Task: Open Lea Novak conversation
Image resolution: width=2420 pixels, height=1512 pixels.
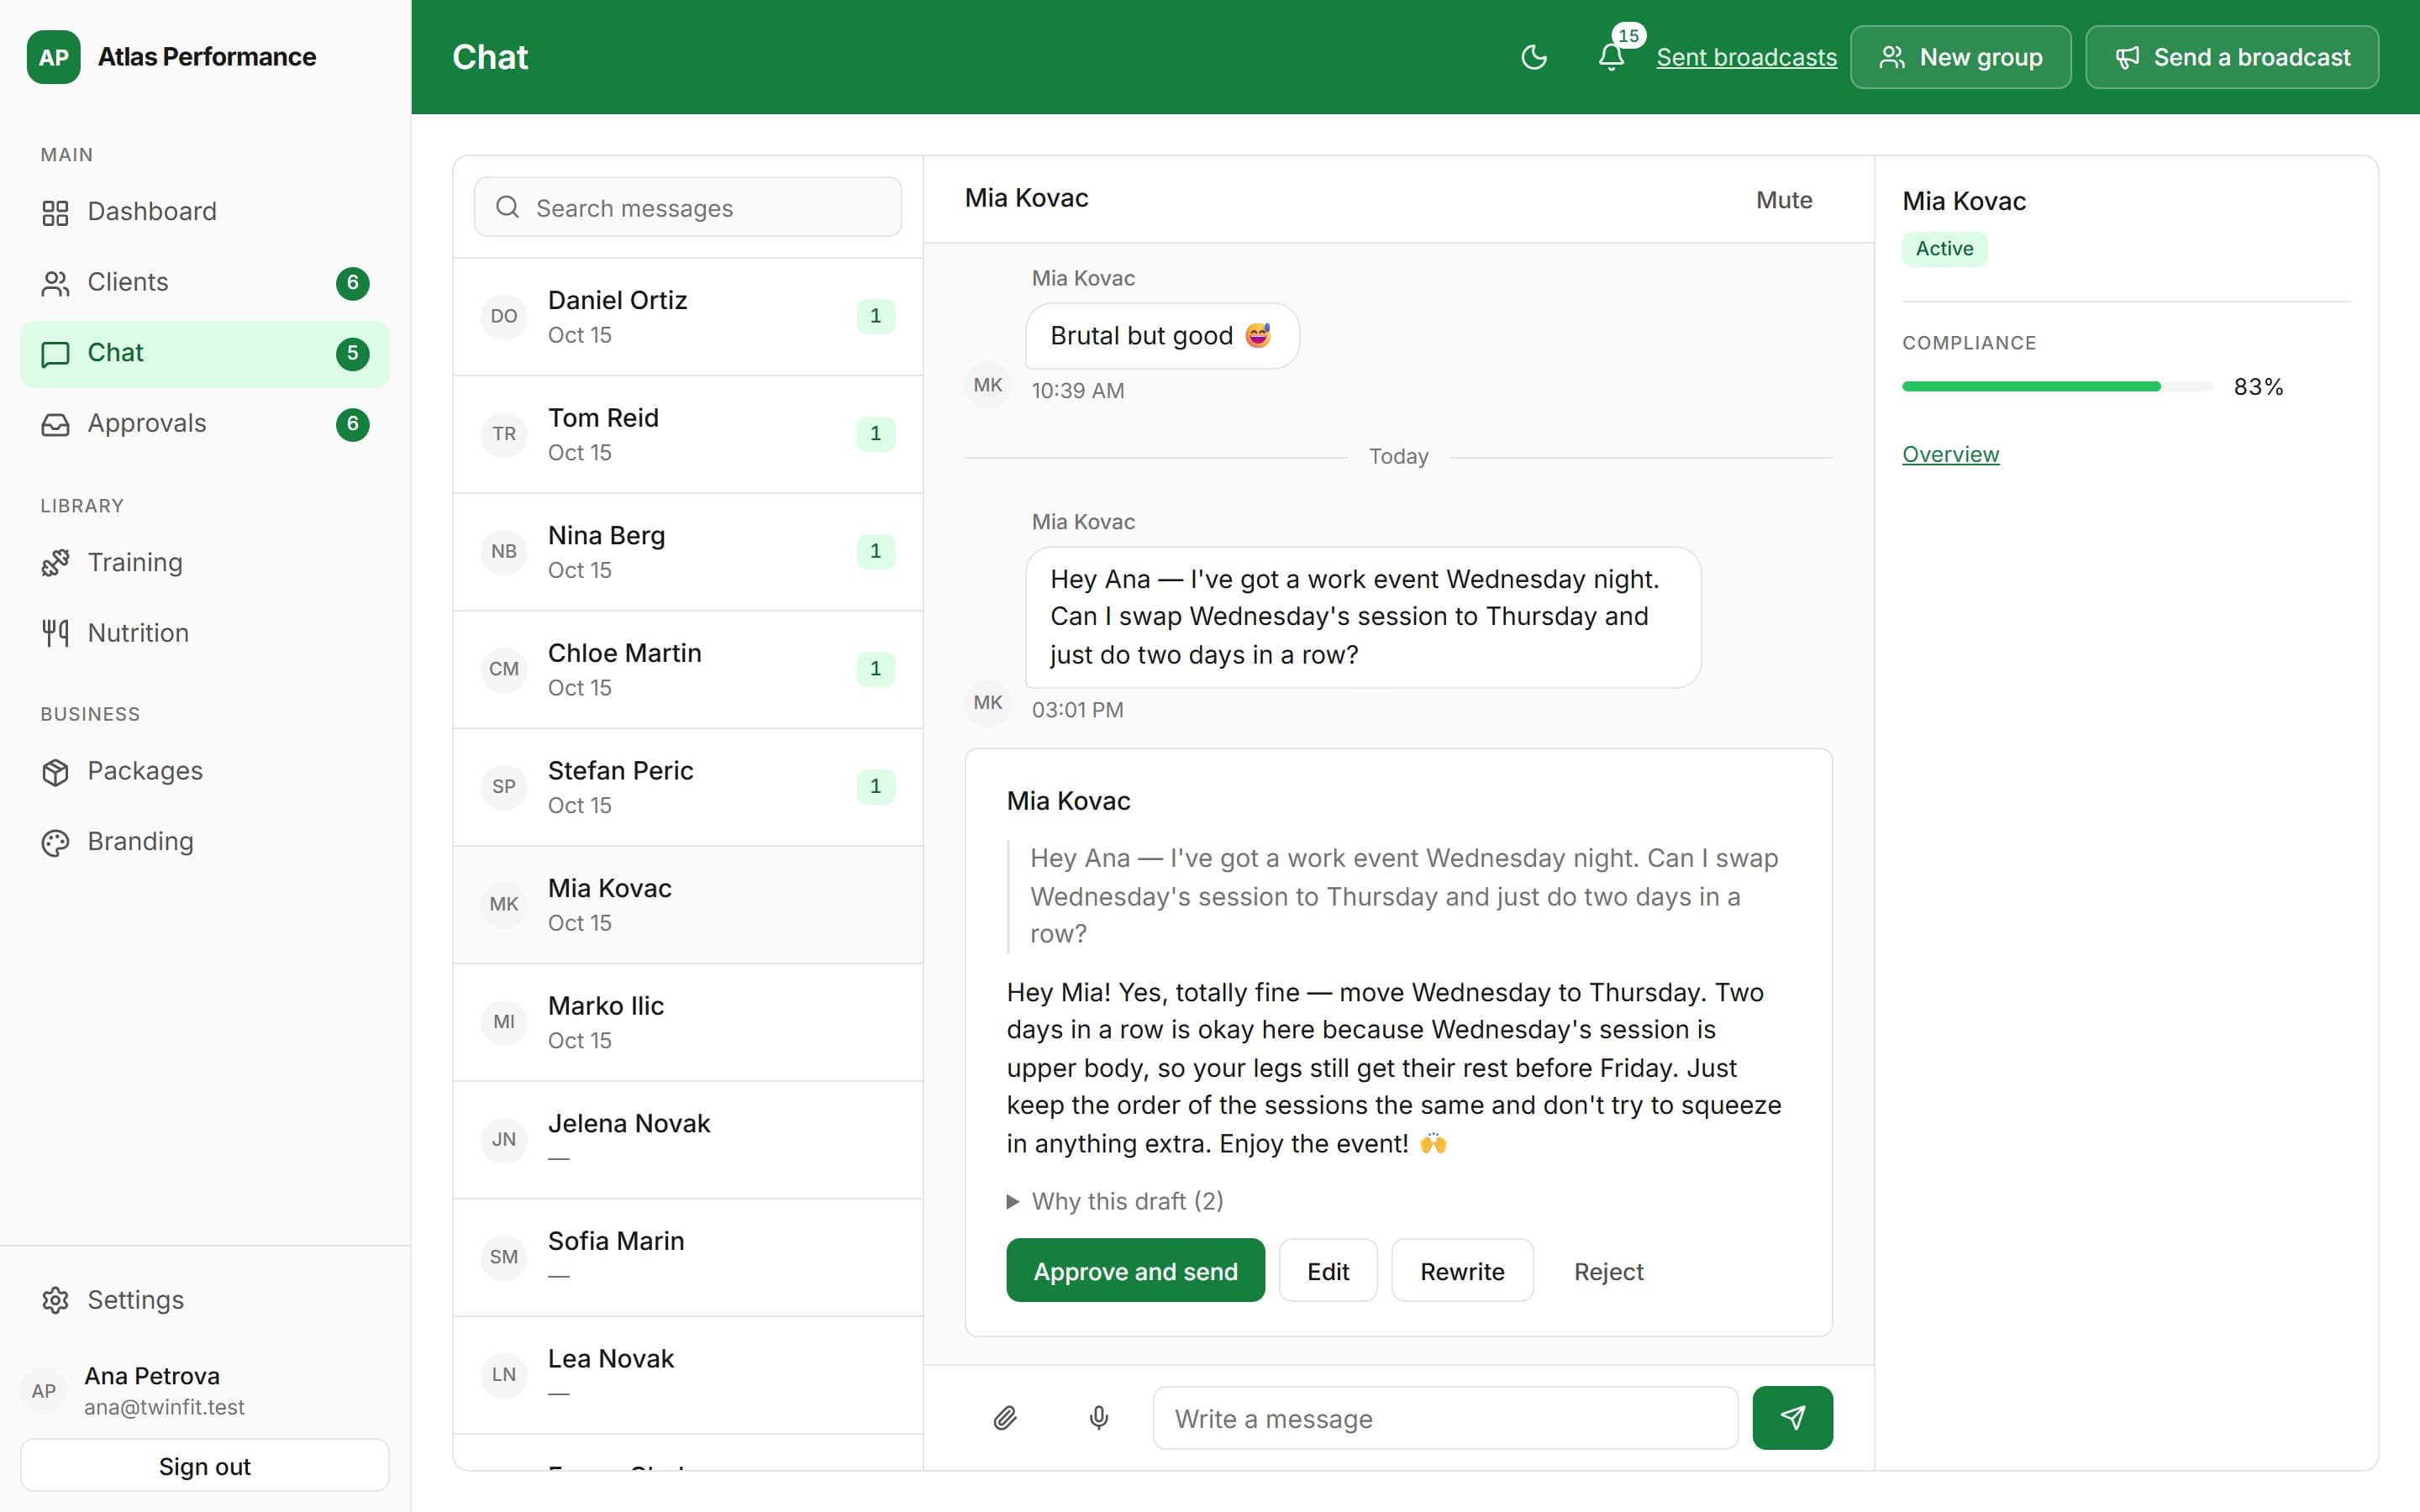Action: tap(688, 1375)
